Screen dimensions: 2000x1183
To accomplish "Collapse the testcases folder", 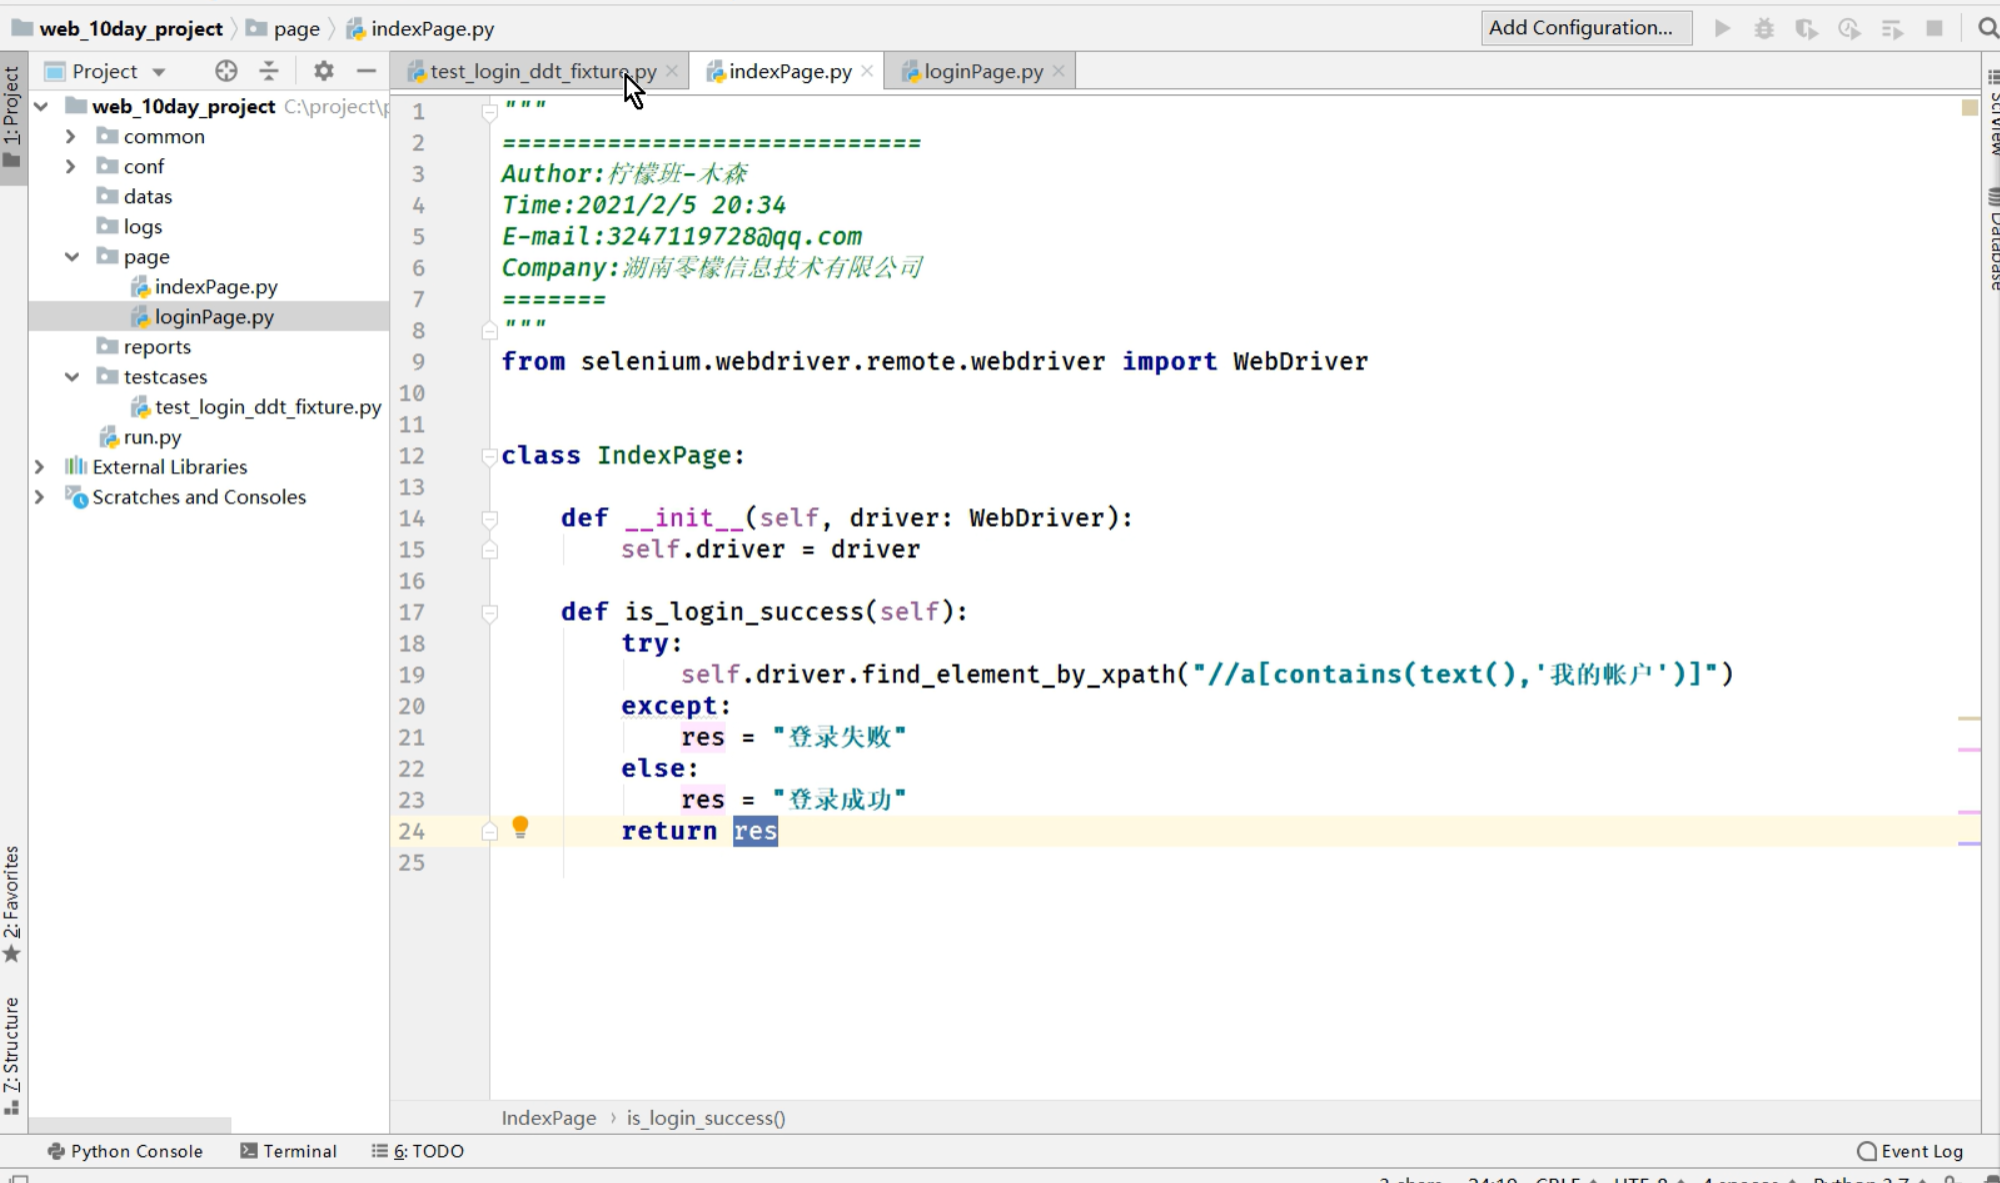I will [72, 377].
